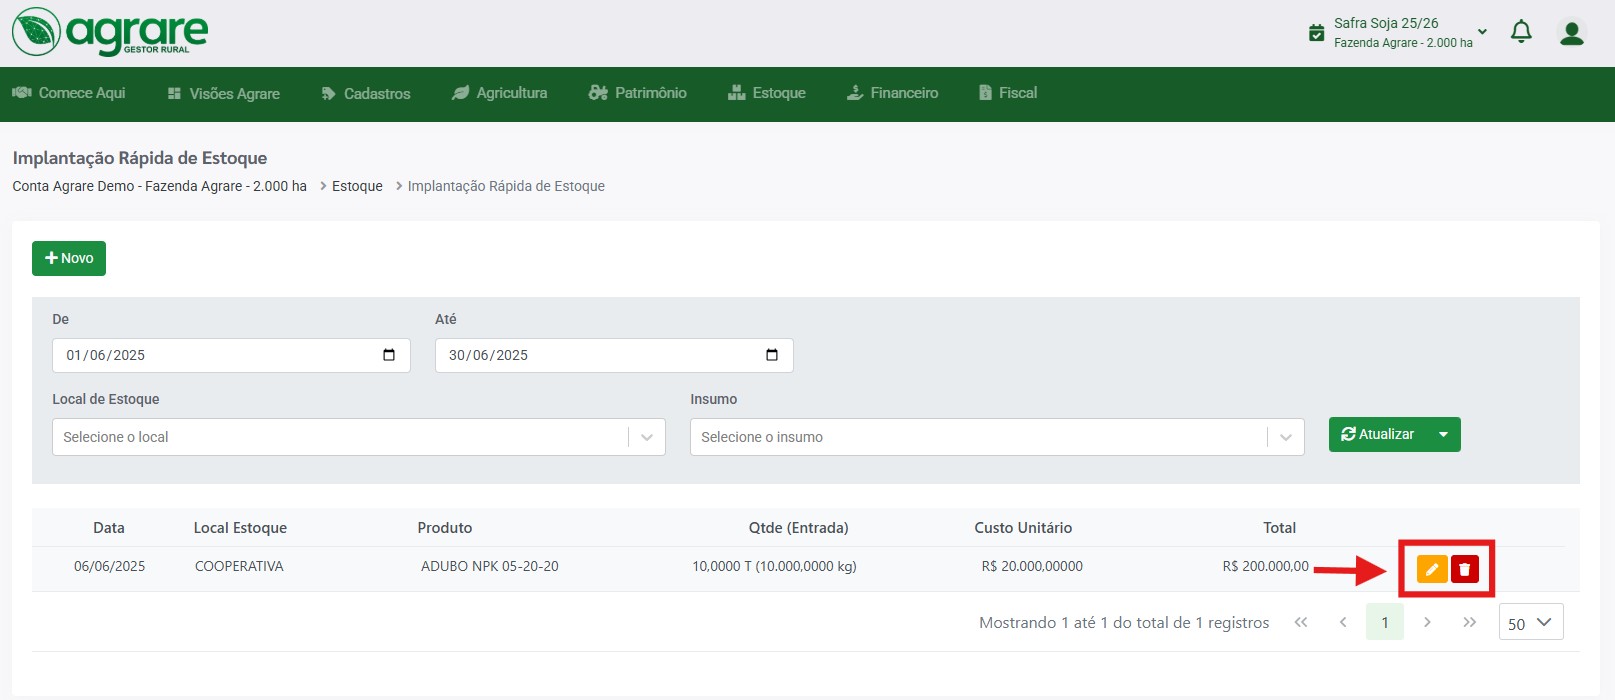Viewport: 1615px width, 700px height.
Task: Open calendar picker in Até date field
Action: point(772,355)
